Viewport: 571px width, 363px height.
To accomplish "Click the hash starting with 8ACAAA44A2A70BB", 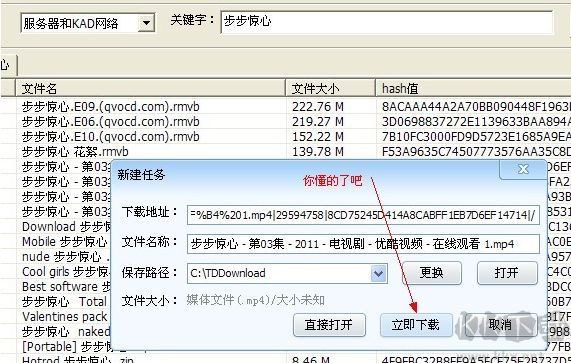I will [476, 107].
